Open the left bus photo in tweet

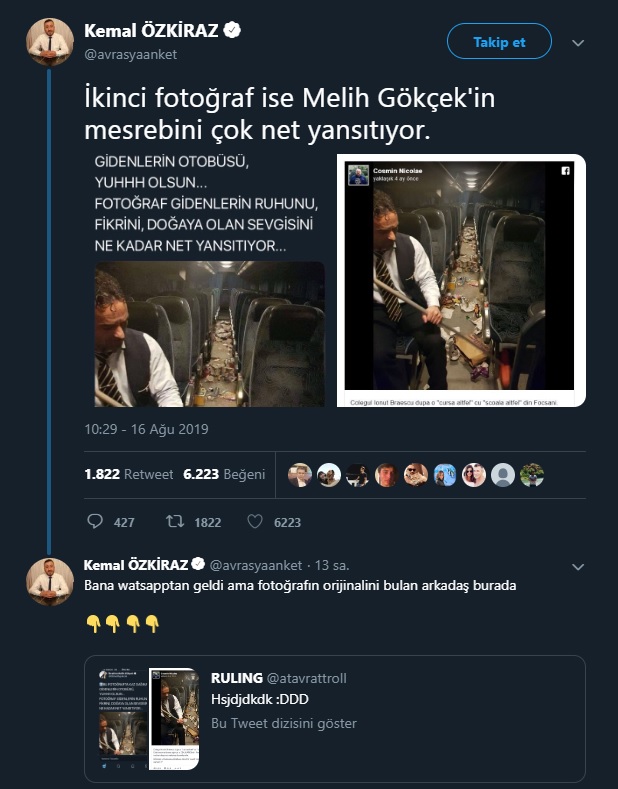[210, 333]
